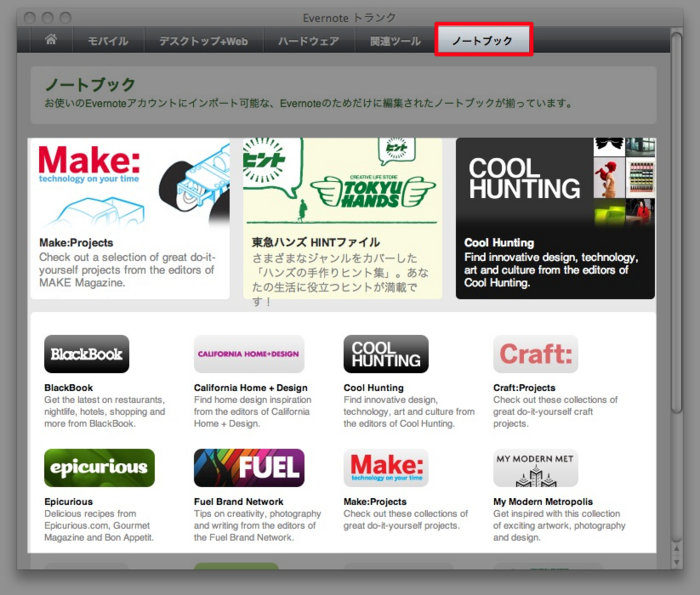This screenshot has width=700, height=595.
Task: Open California Home + Design title link
Action: (x=251, y=387)
